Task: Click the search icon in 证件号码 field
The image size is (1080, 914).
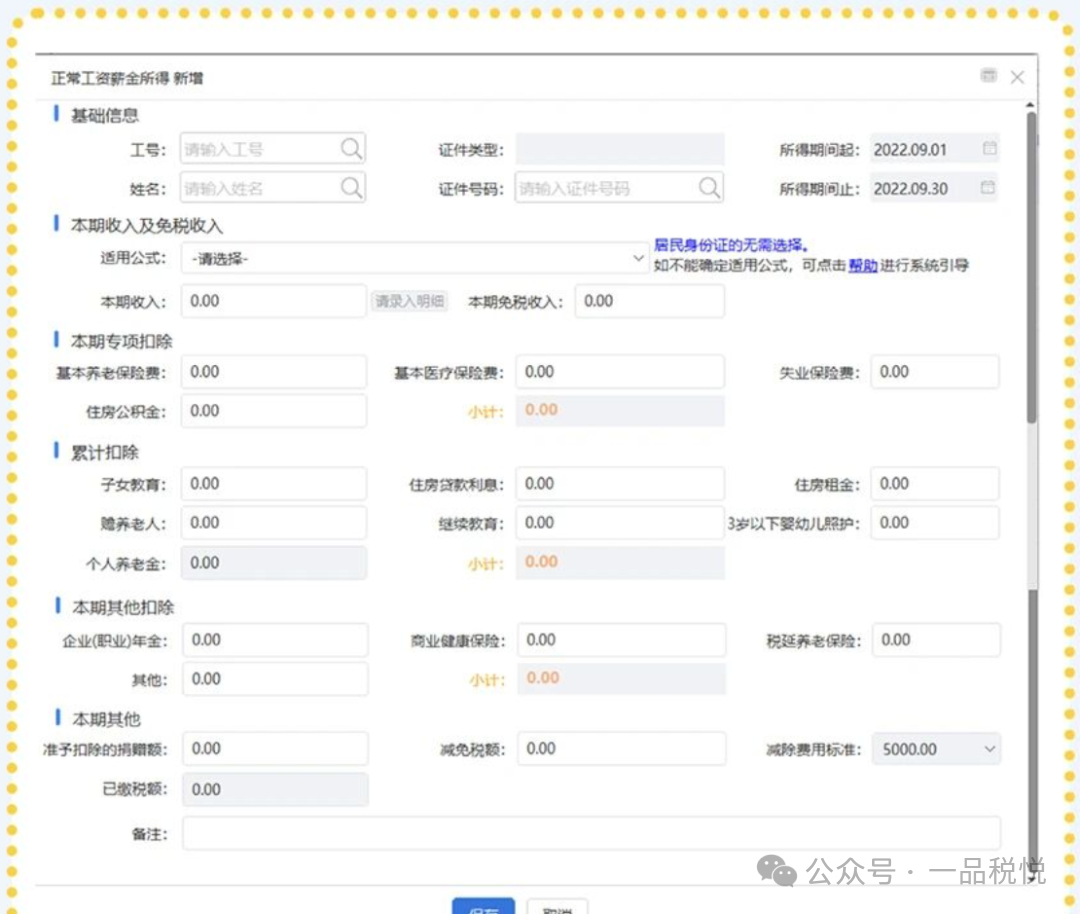Action: [x=708, y=188]
